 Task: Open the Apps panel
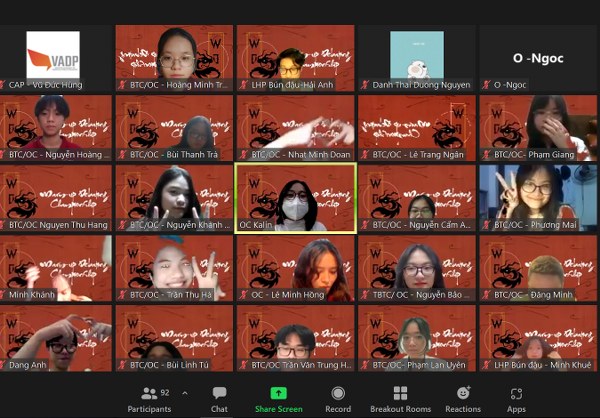[516, 398]
